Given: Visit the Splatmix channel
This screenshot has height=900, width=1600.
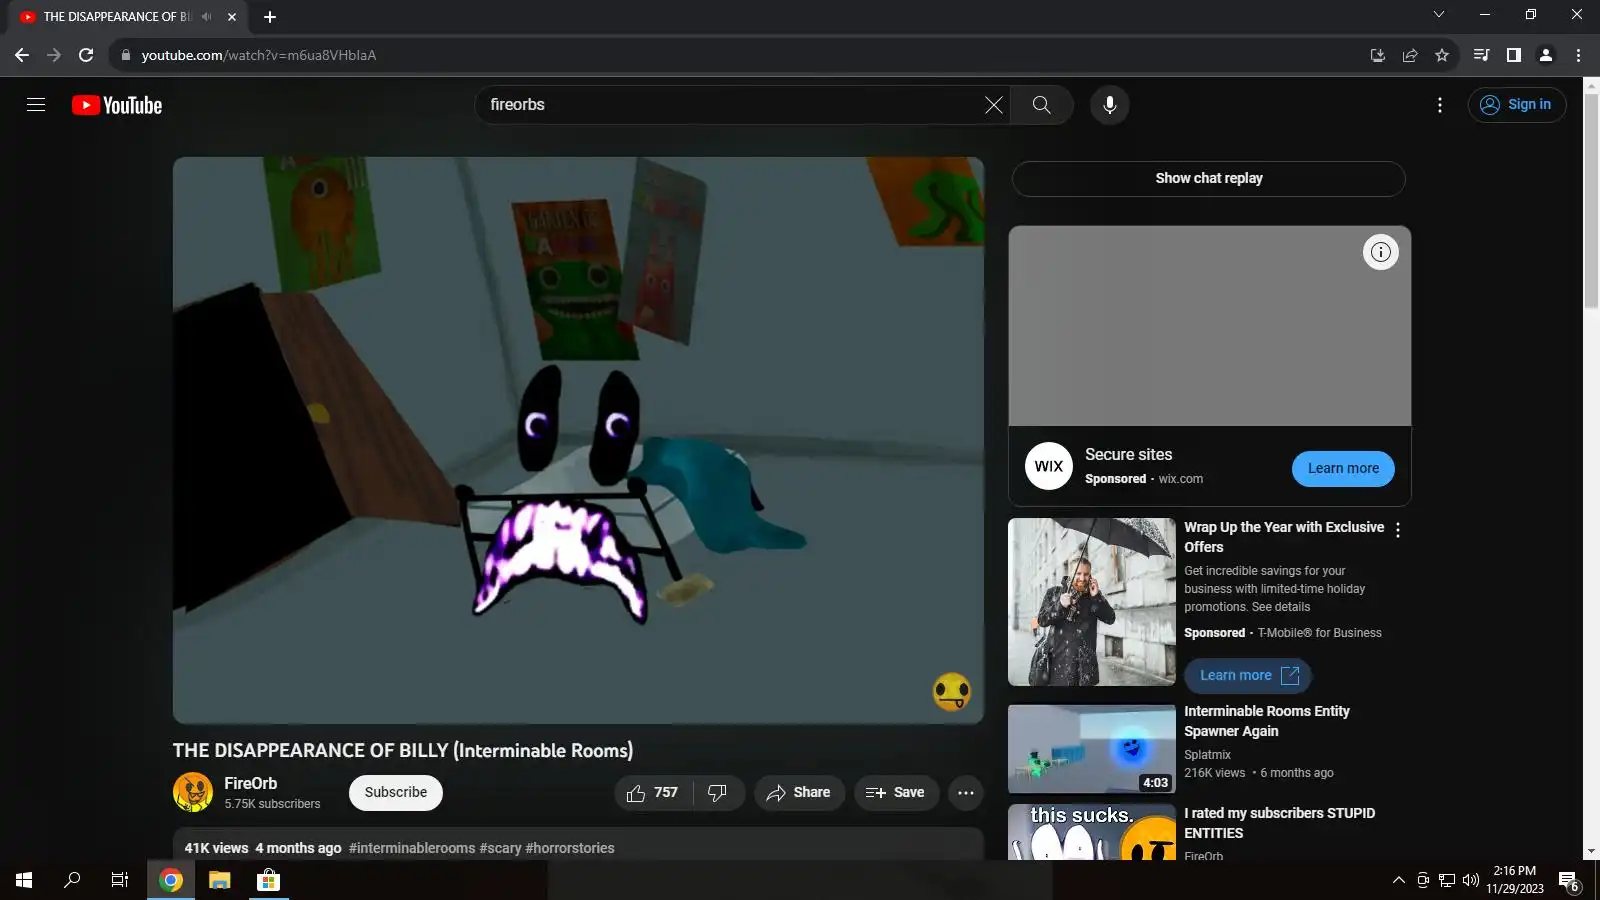Looking at the screenshot, I should pos(1207,755).
